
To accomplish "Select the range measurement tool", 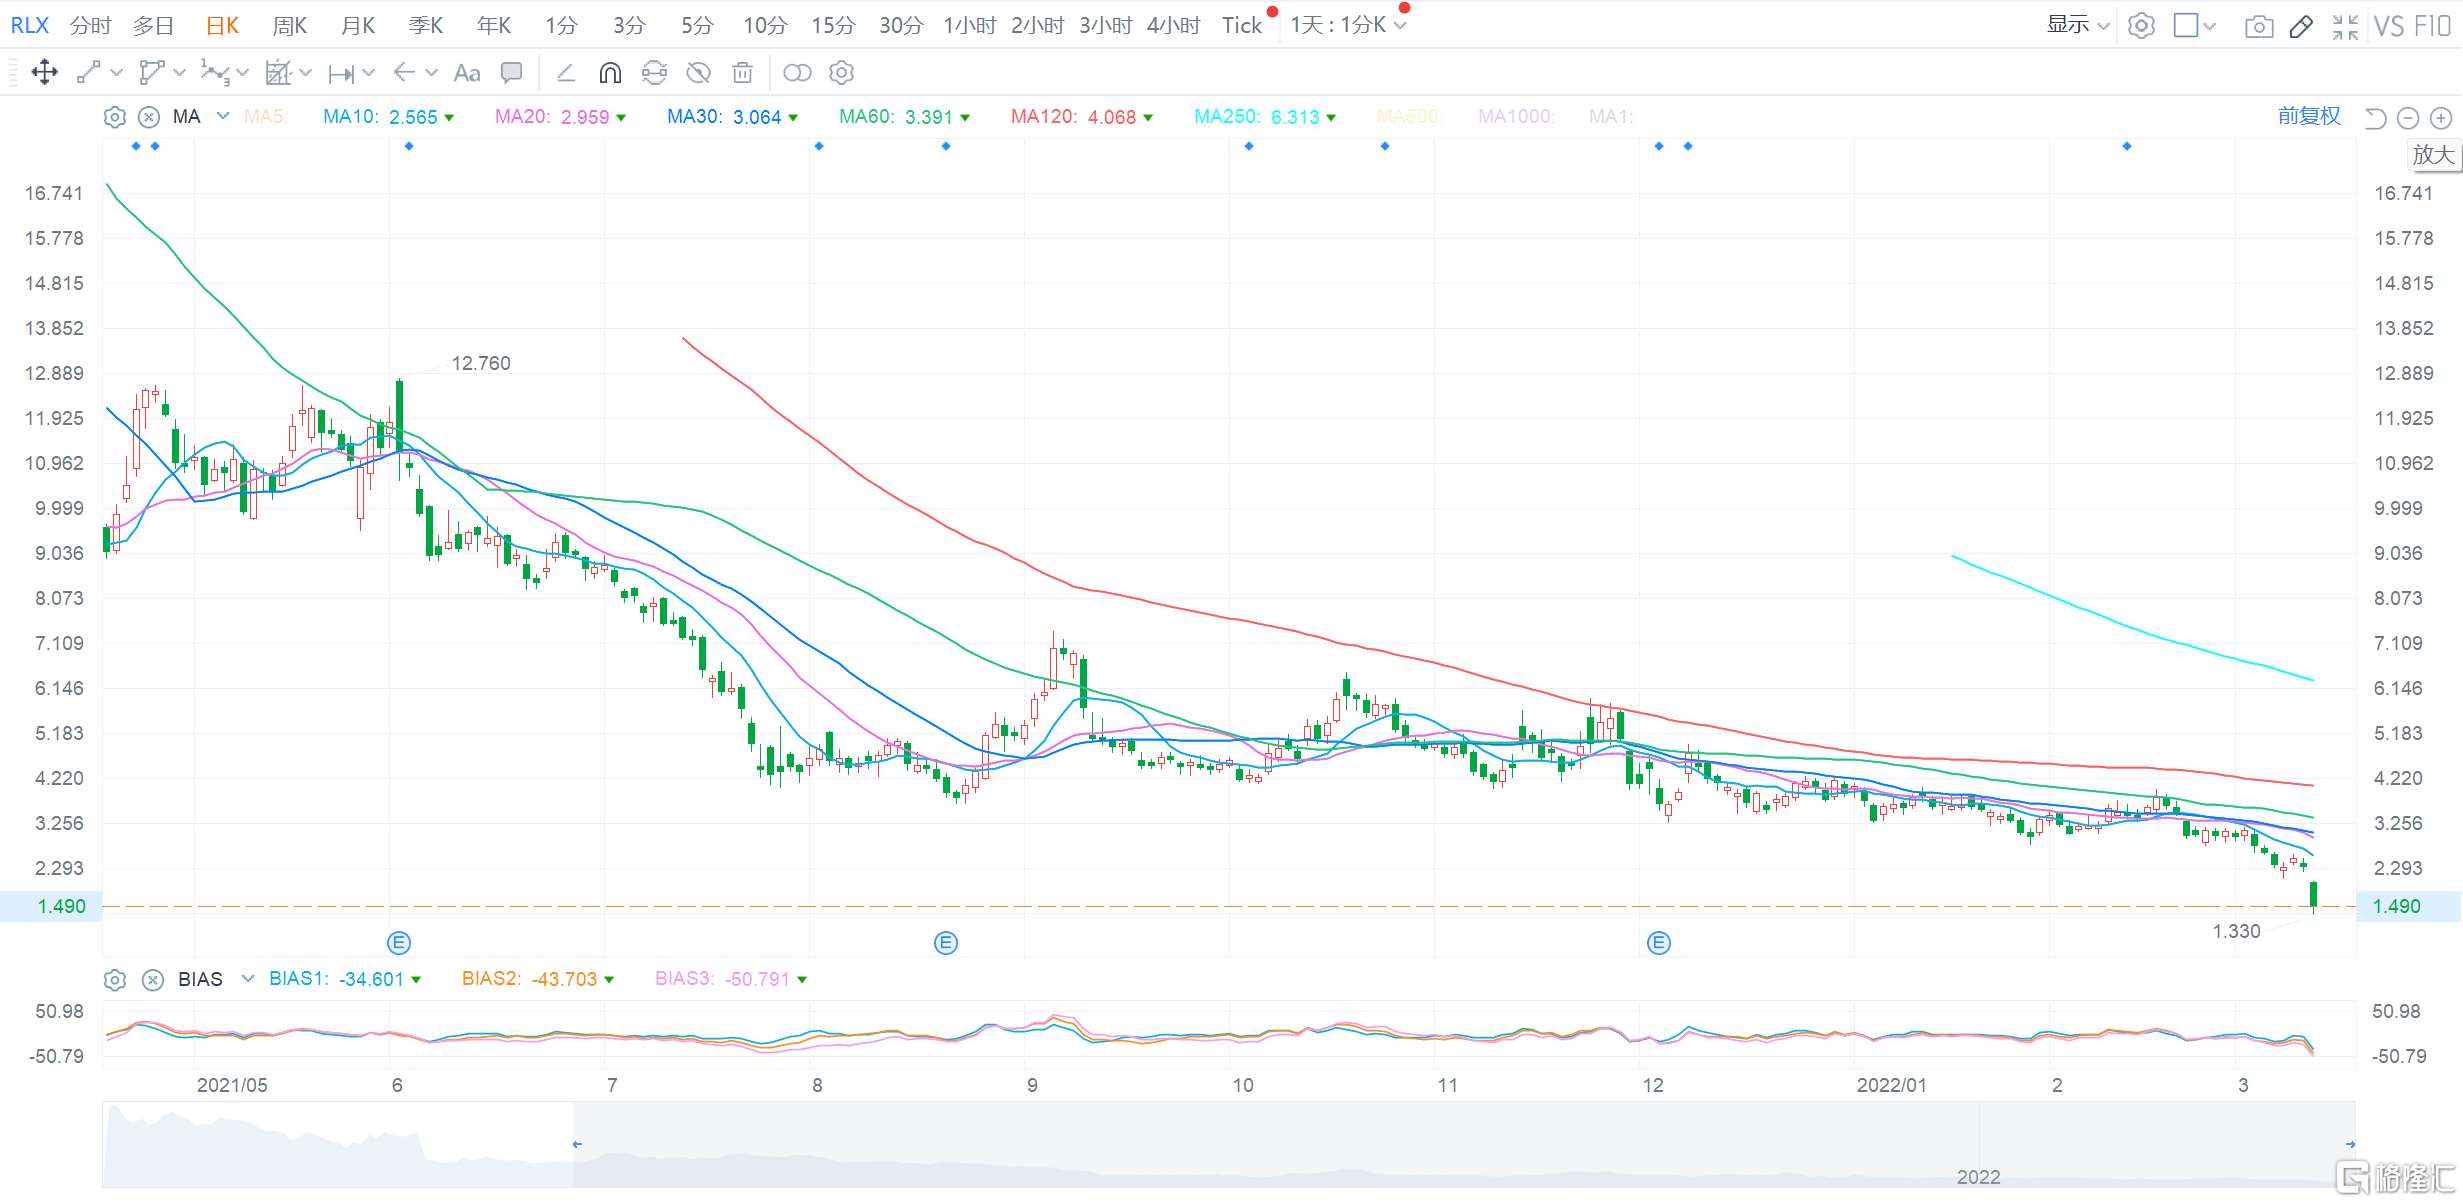I will tap(341, 73).
